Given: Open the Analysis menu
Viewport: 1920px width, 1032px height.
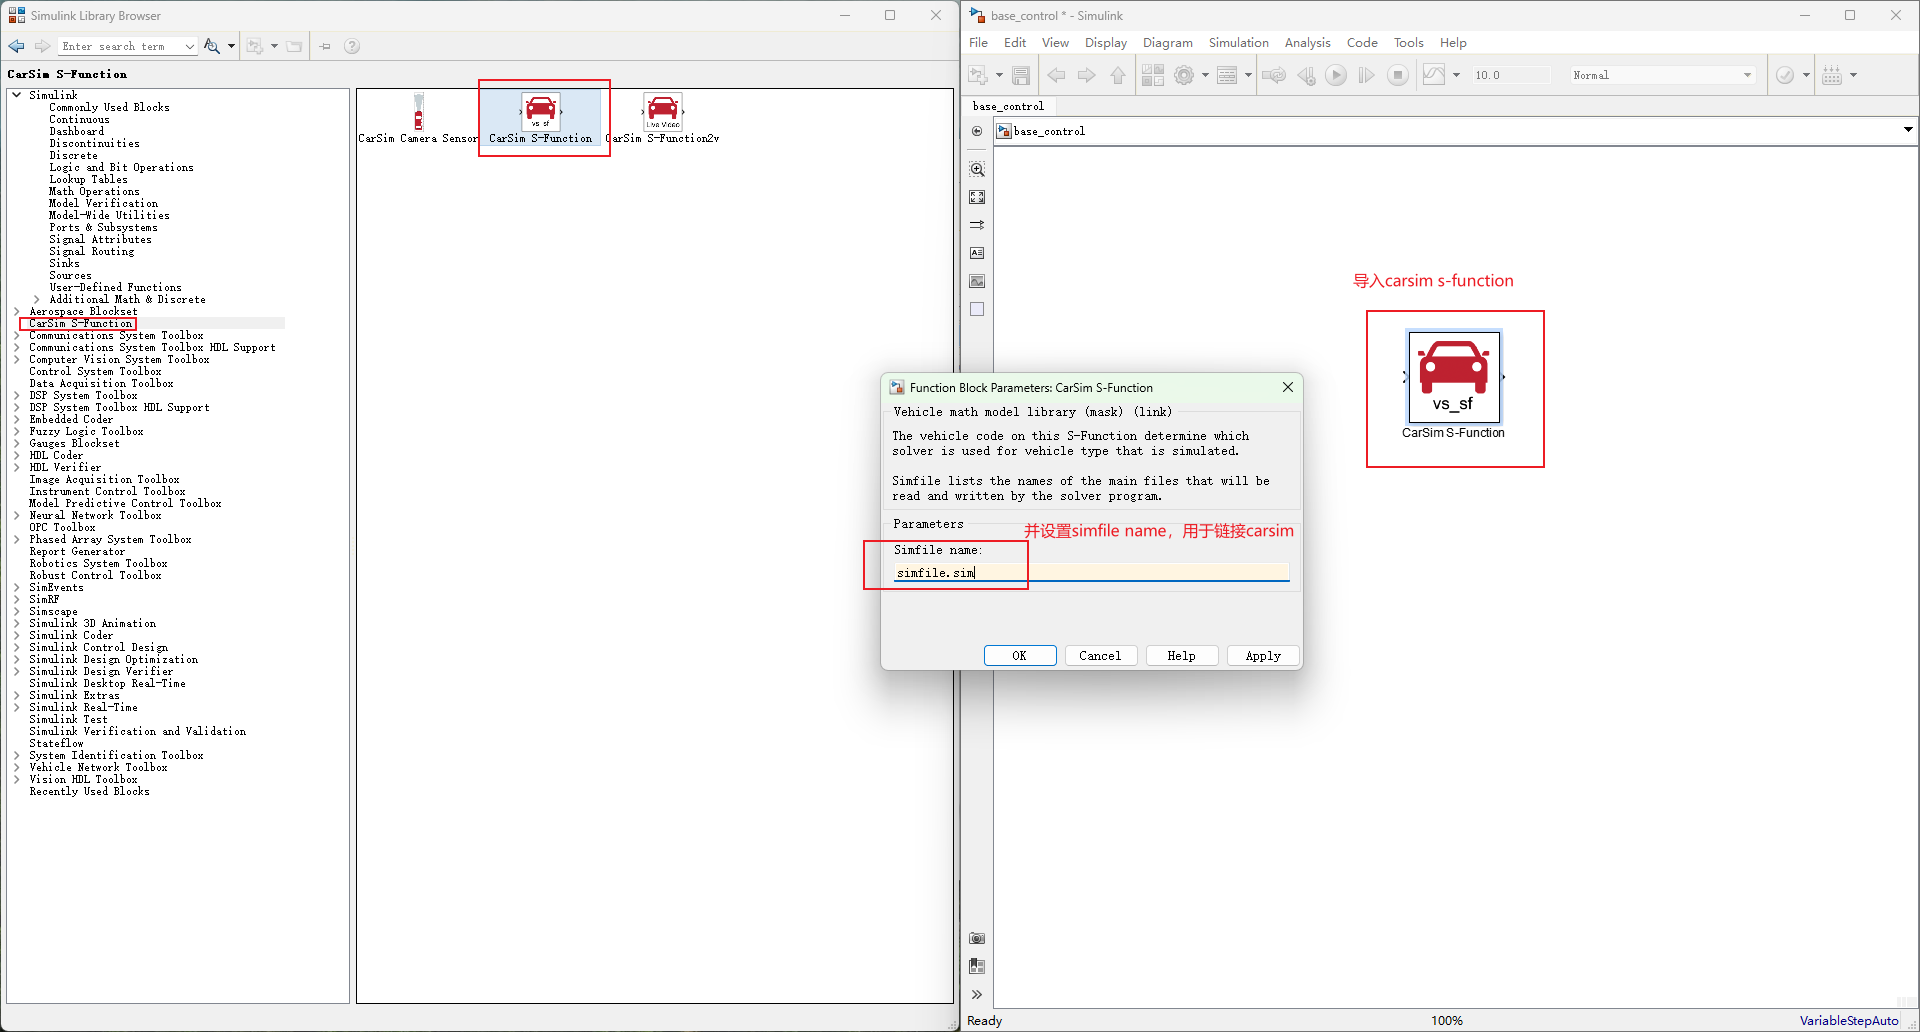Looking at the screenshot, I should (1307, 42).
